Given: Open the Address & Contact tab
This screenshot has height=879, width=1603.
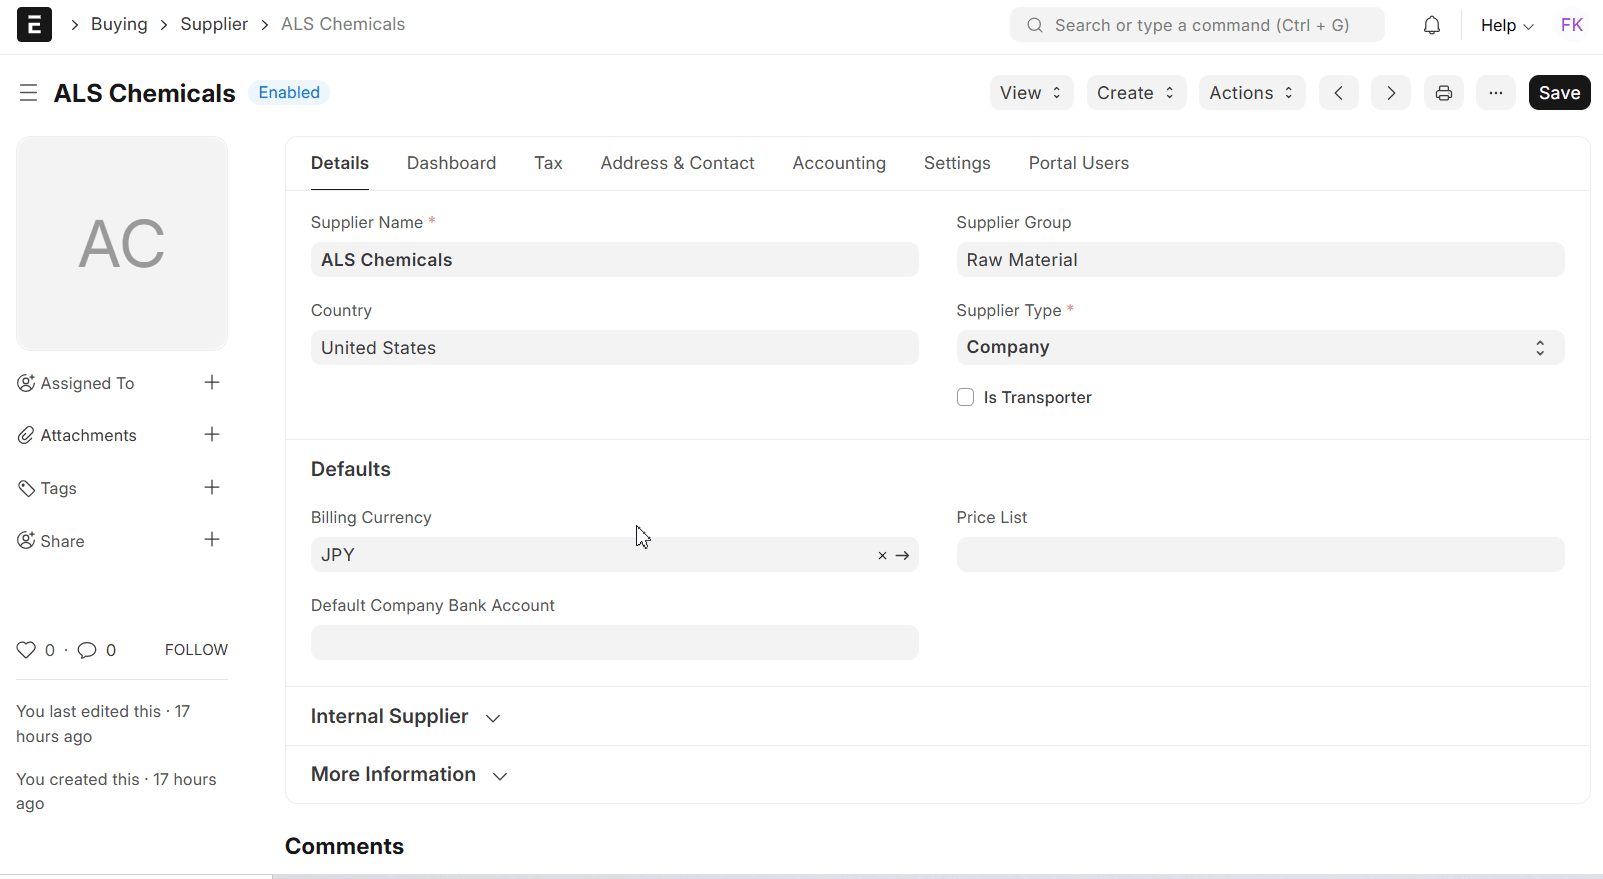Looking at the screenshot, I should 677,163.
